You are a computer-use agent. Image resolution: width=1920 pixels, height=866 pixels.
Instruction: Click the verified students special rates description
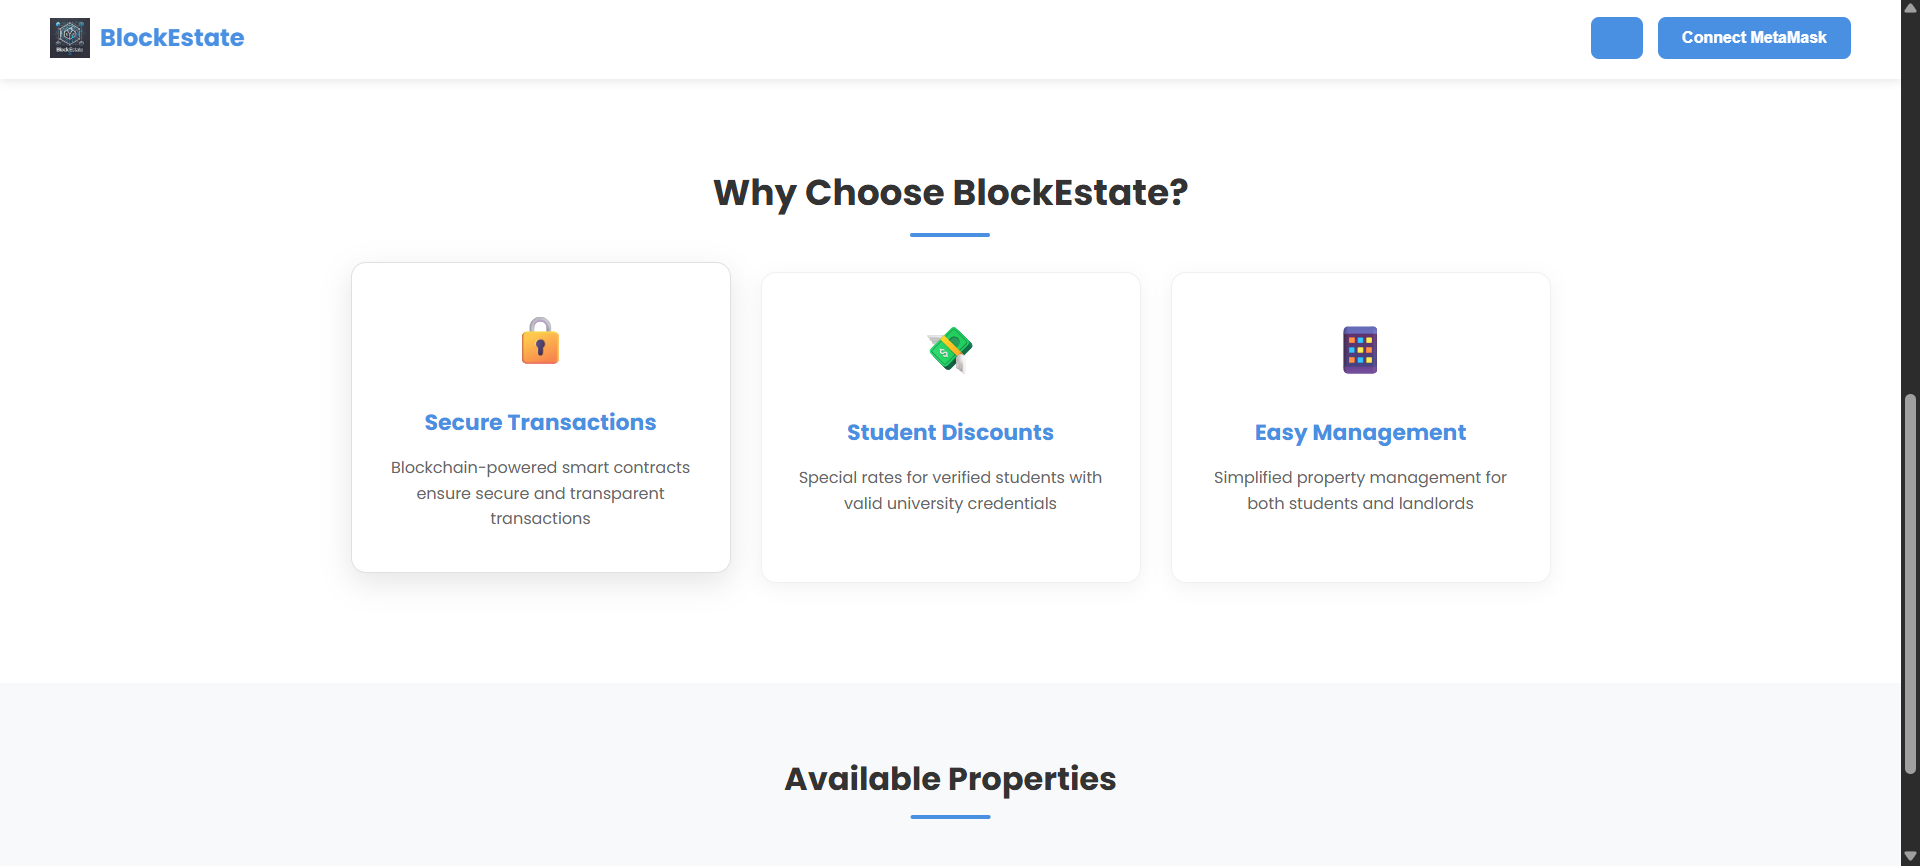pos(950,490)
